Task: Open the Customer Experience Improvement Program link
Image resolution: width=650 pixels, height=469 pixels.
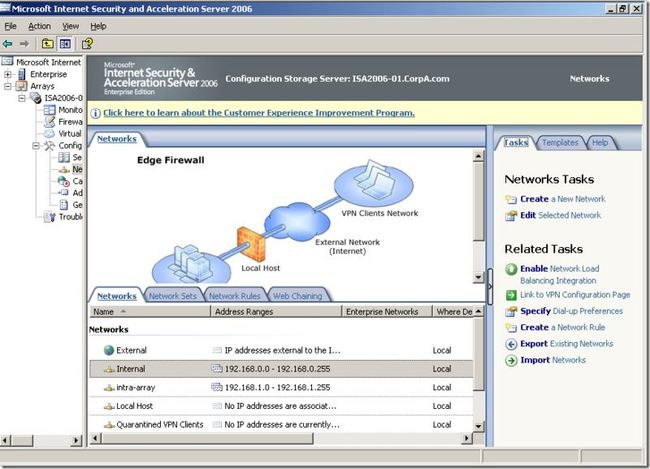Action: [x=259, y=113]
